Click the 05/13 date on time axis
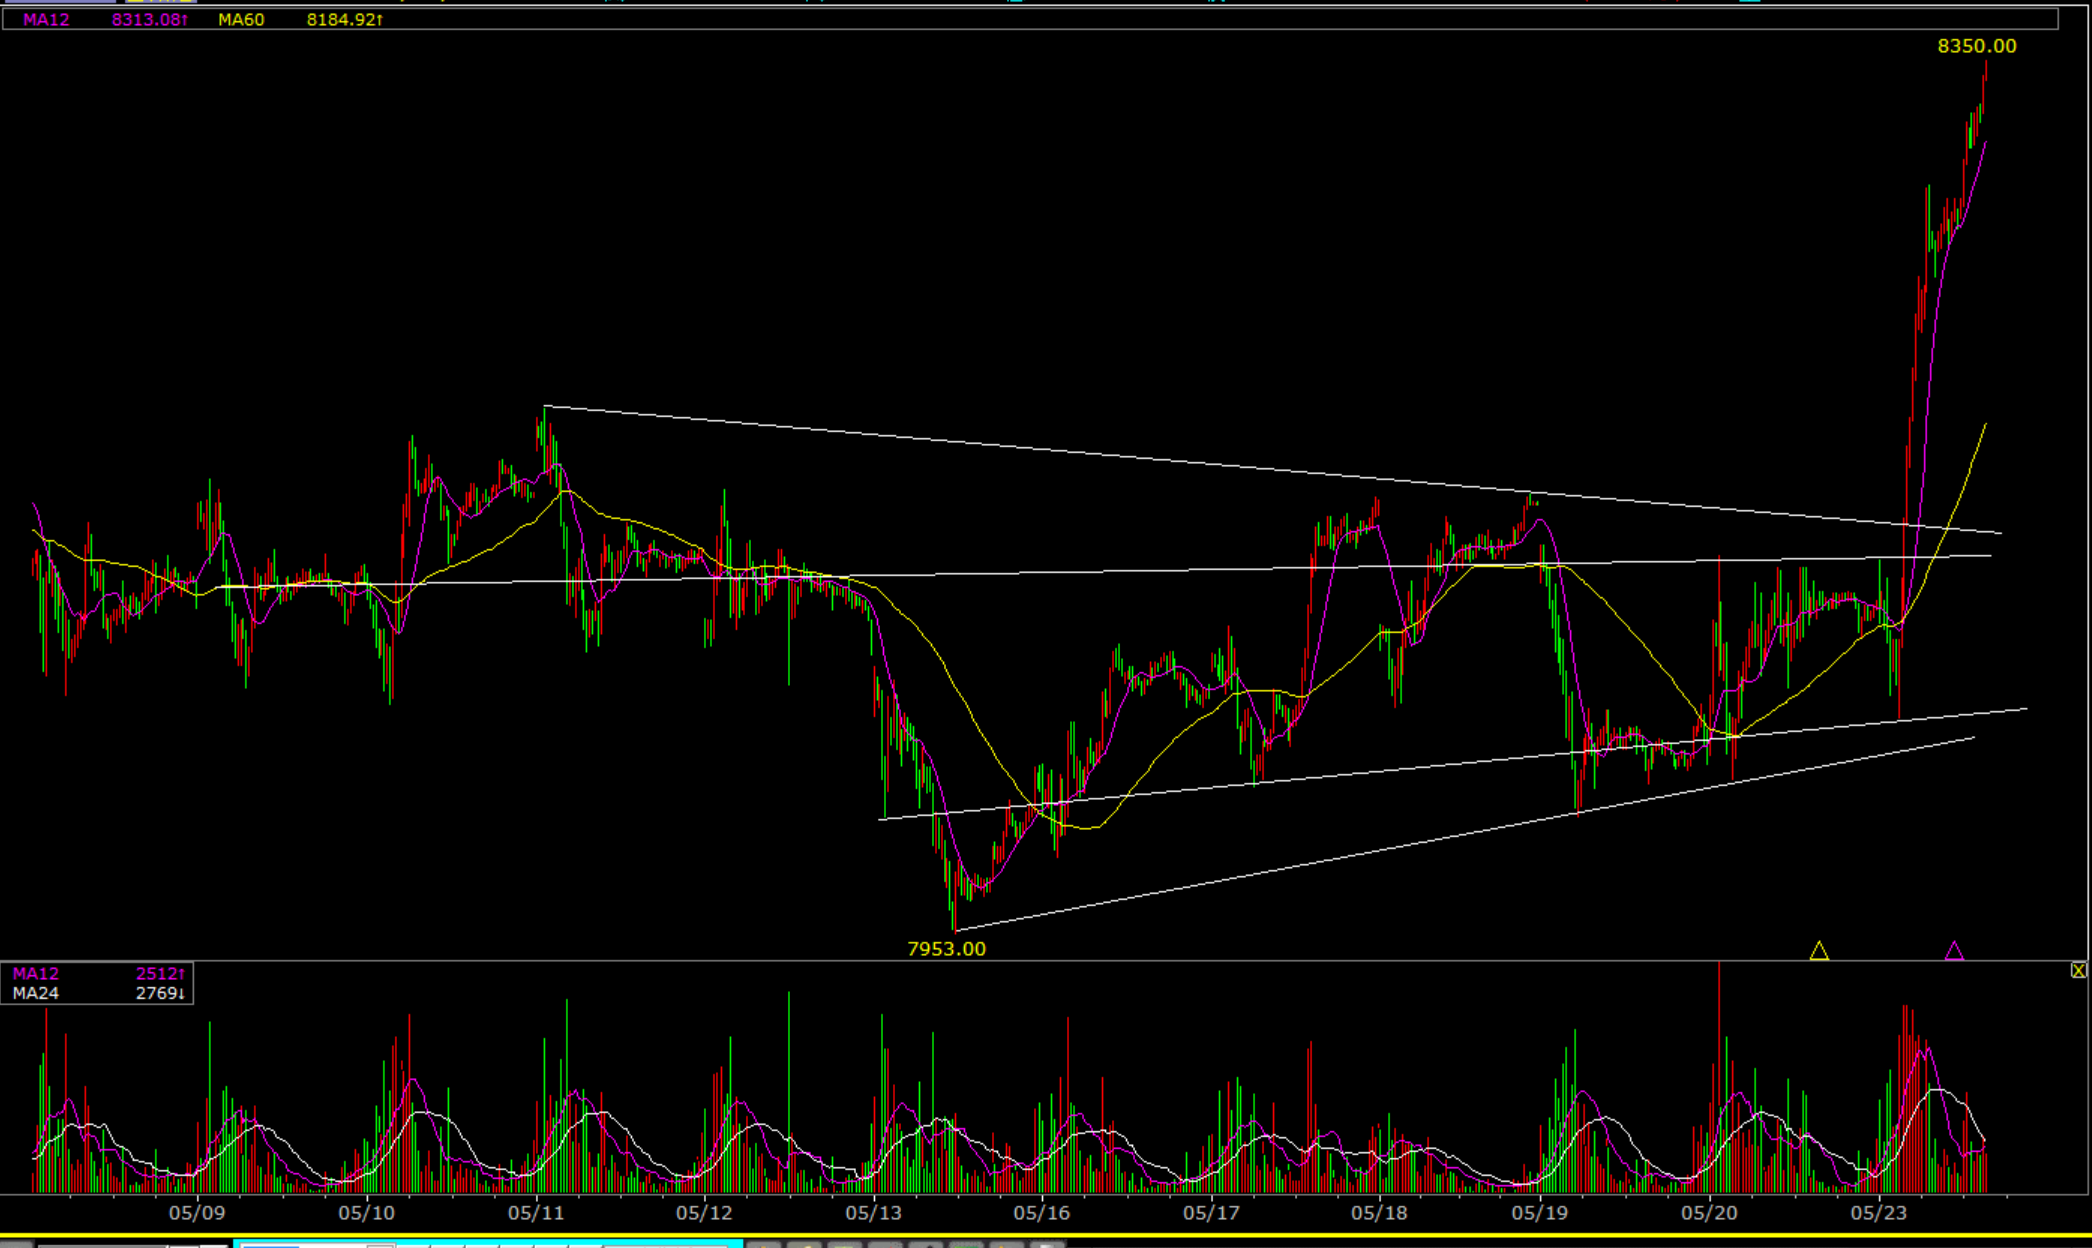 (873, 1213)
